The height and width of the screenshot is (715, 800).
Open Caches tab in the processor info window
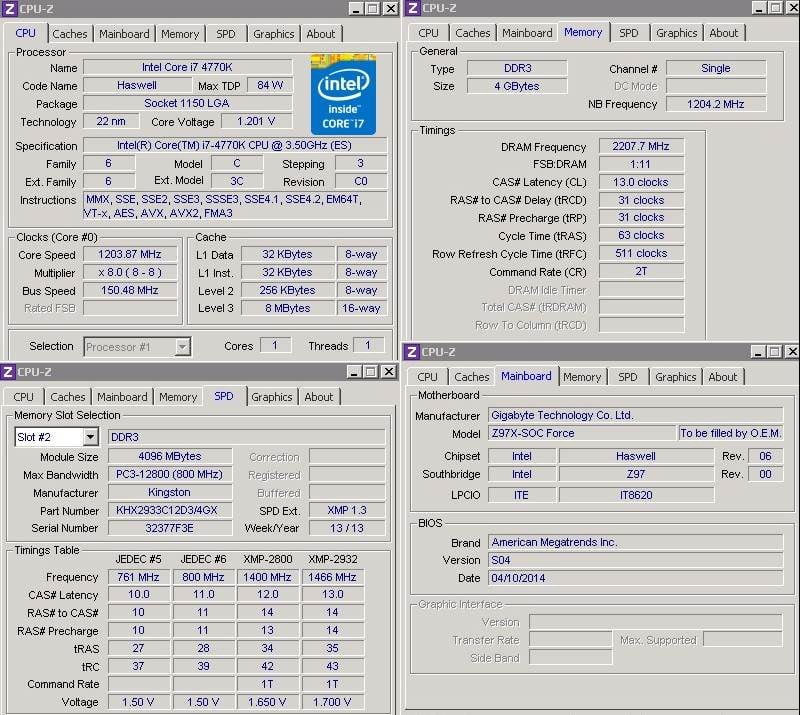[x=70, y=34]
